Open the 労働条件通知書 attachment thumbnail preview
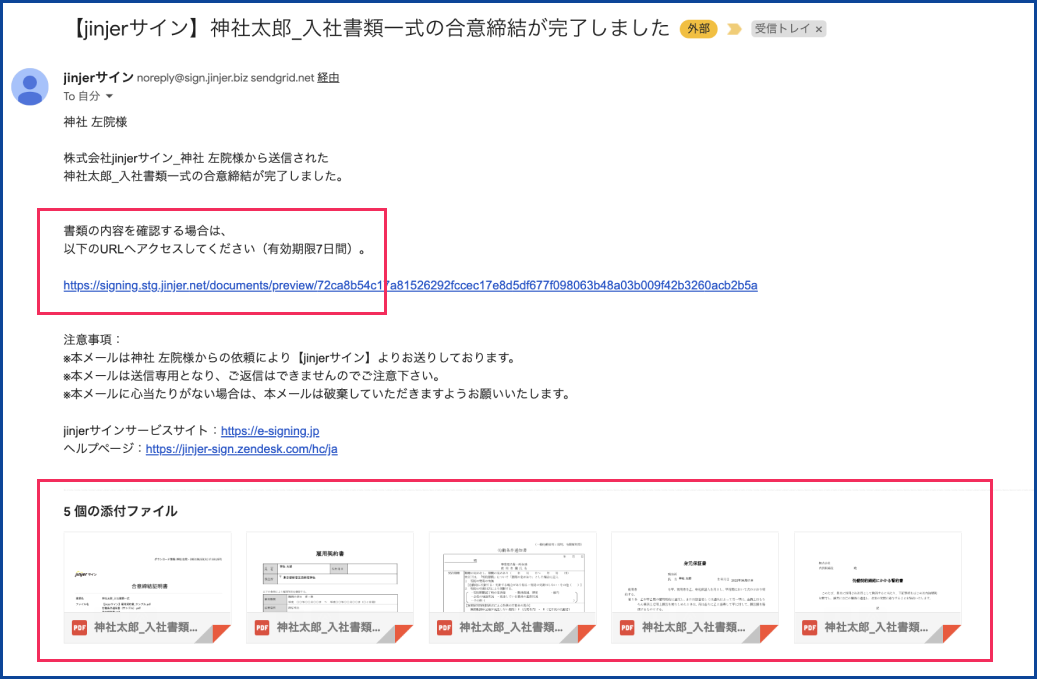 click(512, 575)
